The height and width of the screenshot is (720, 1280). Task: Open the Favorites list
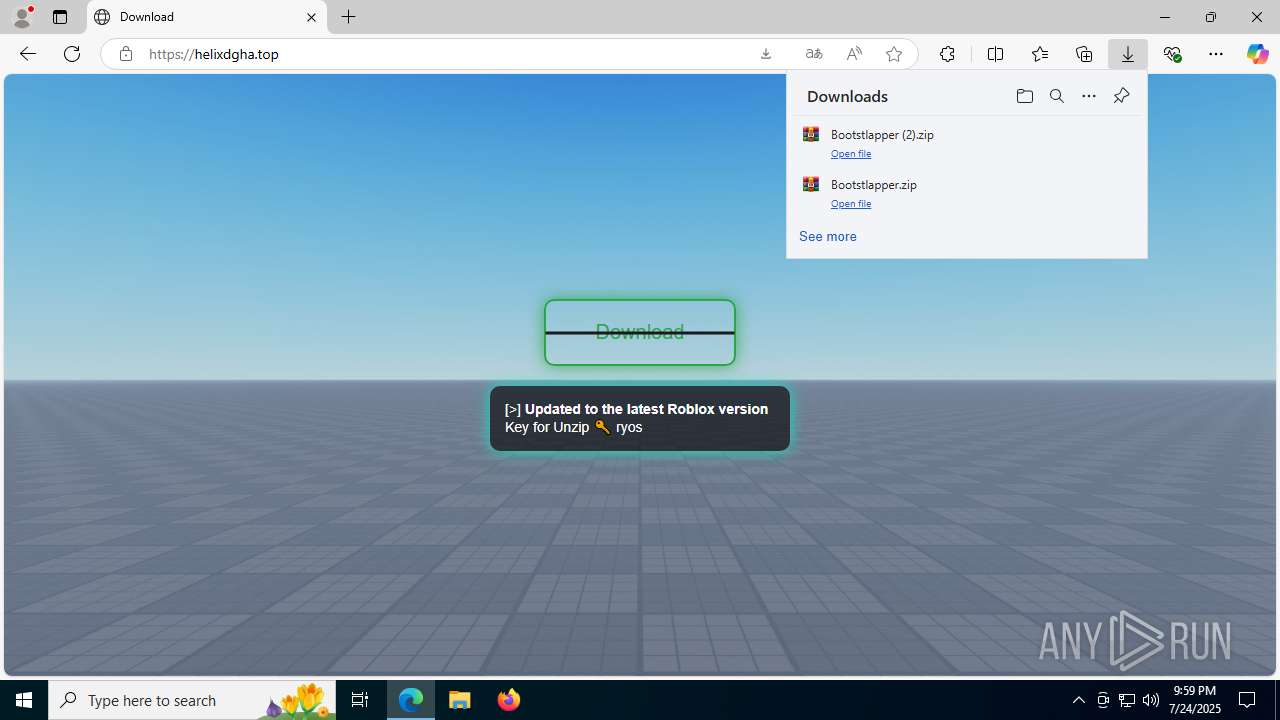1040,54
